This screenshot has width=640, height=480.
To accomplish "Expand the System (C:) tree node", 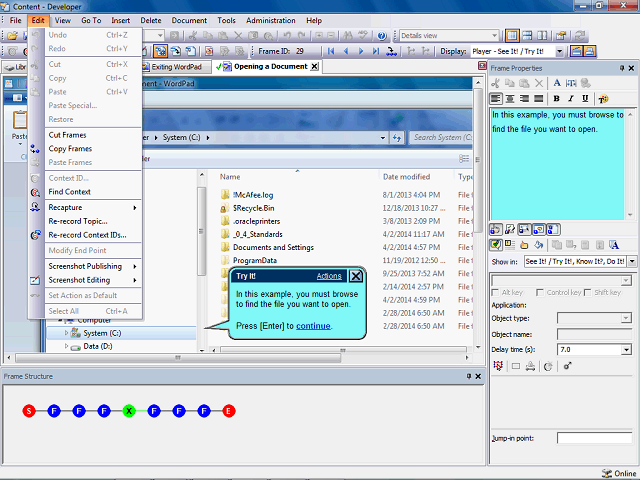I will pos(66,333).
